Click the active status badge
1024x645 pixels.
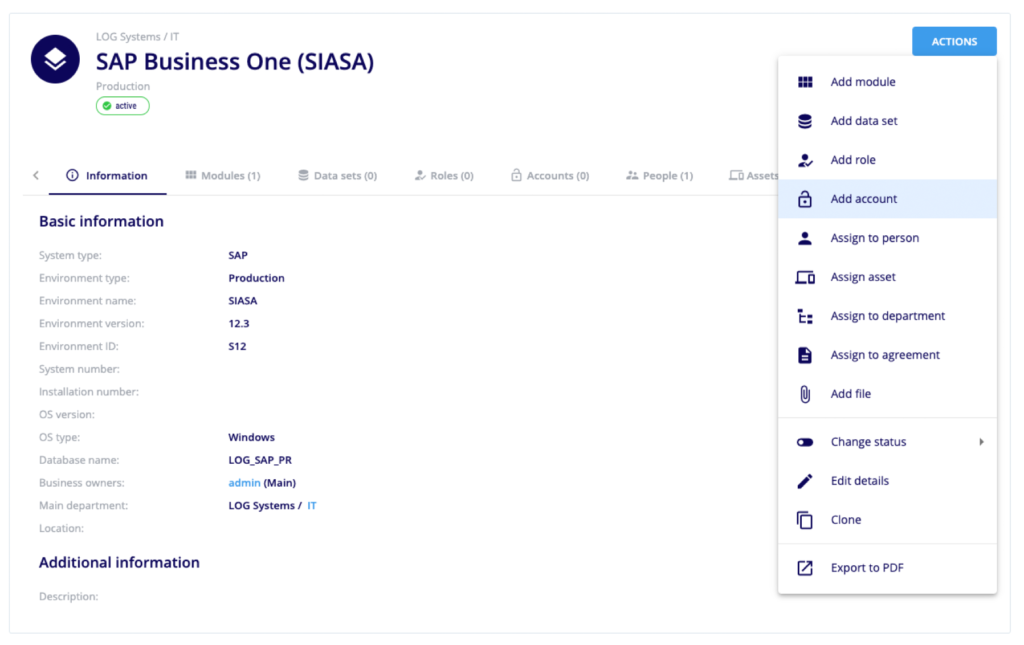point(123,106)
